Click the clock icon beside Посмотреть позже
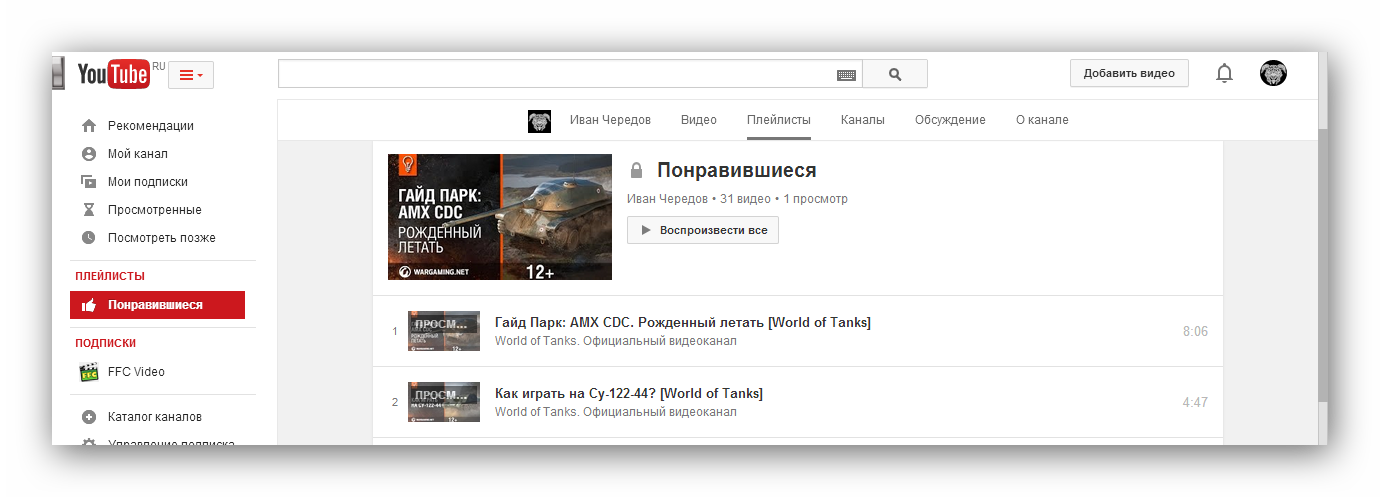Viewport: 1380px width, 497px height. tap(89, 238)
